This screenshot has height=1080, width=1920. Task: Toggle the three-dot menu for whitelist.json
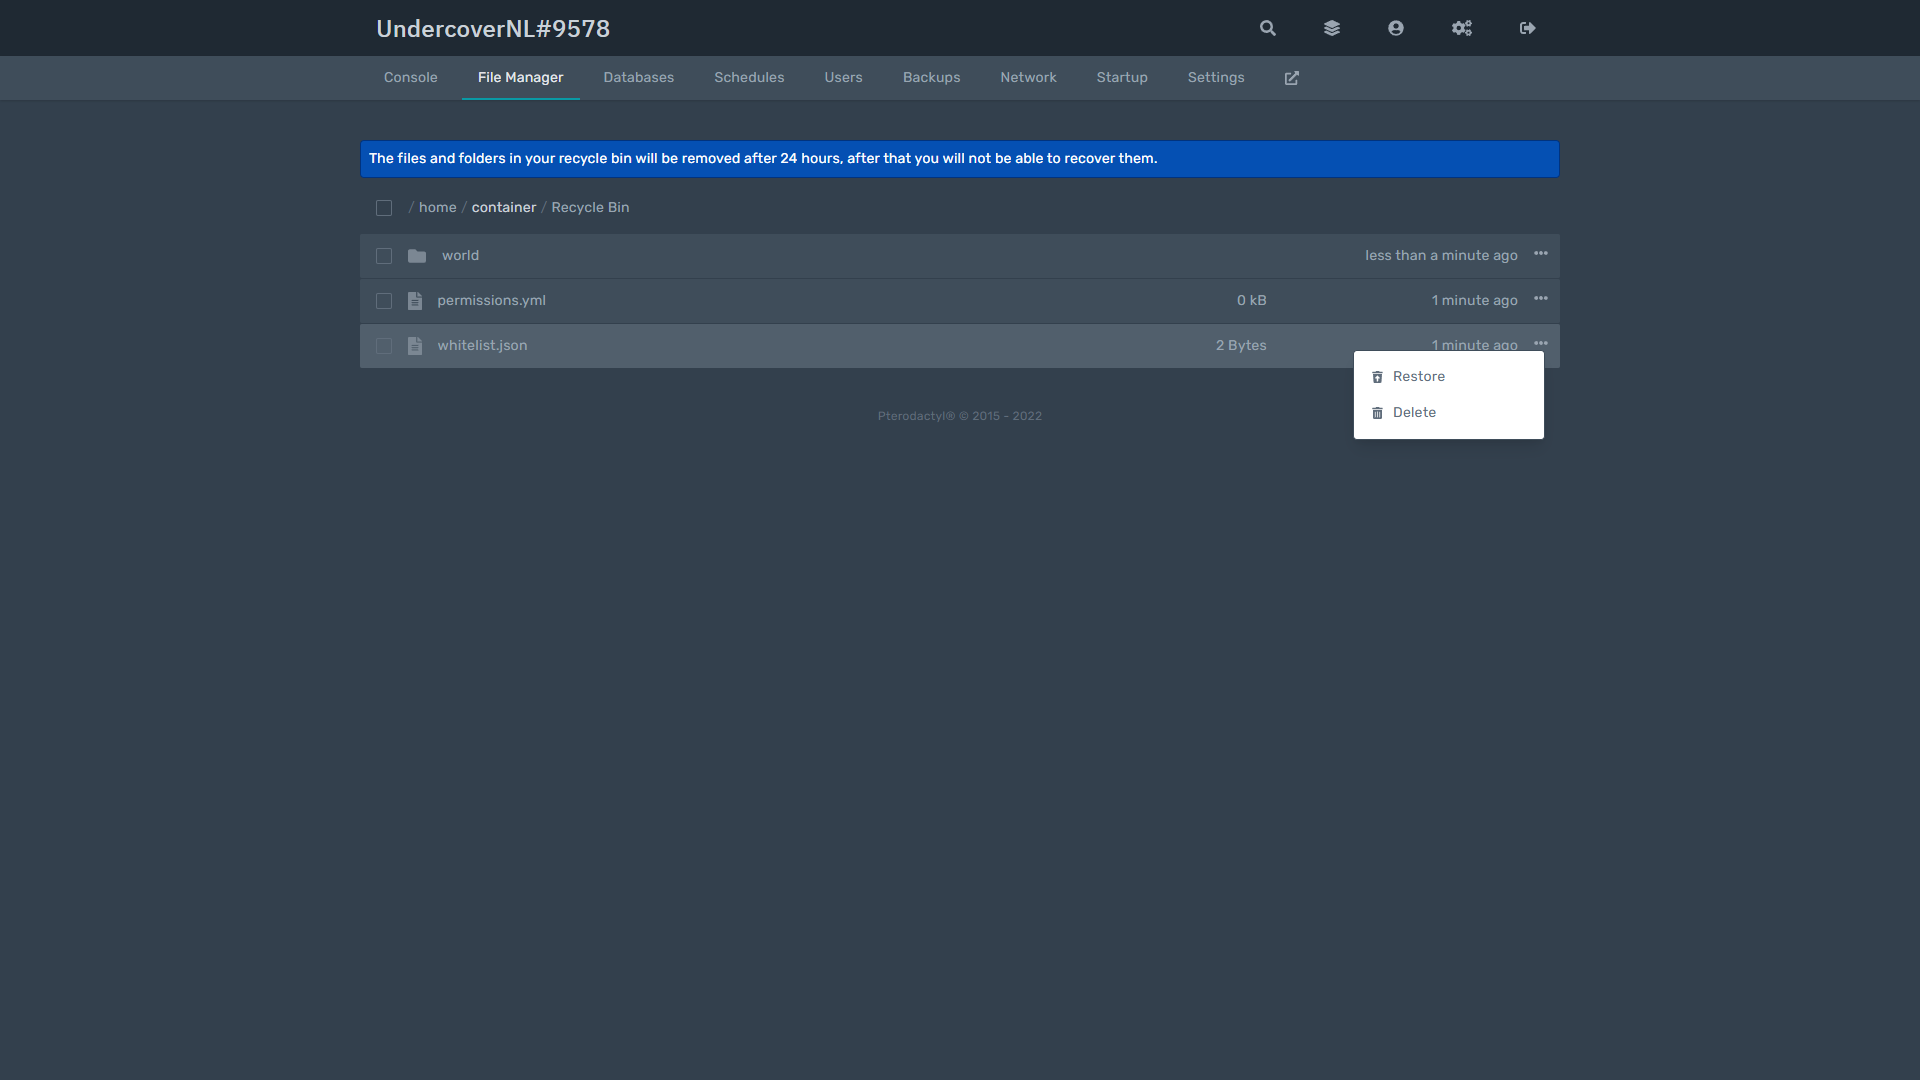click(1541, 344)
